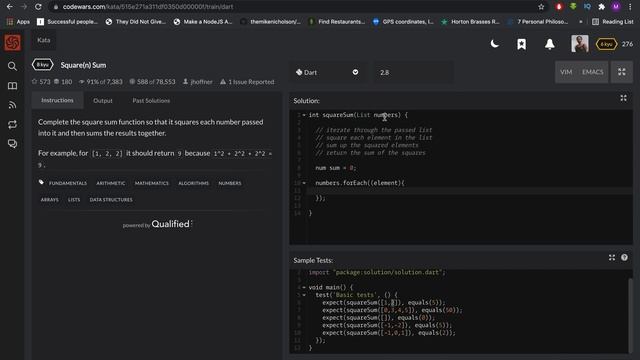Screen dimensions: 640x360
Task: Open notifications bell
Action: pos(549,44)
